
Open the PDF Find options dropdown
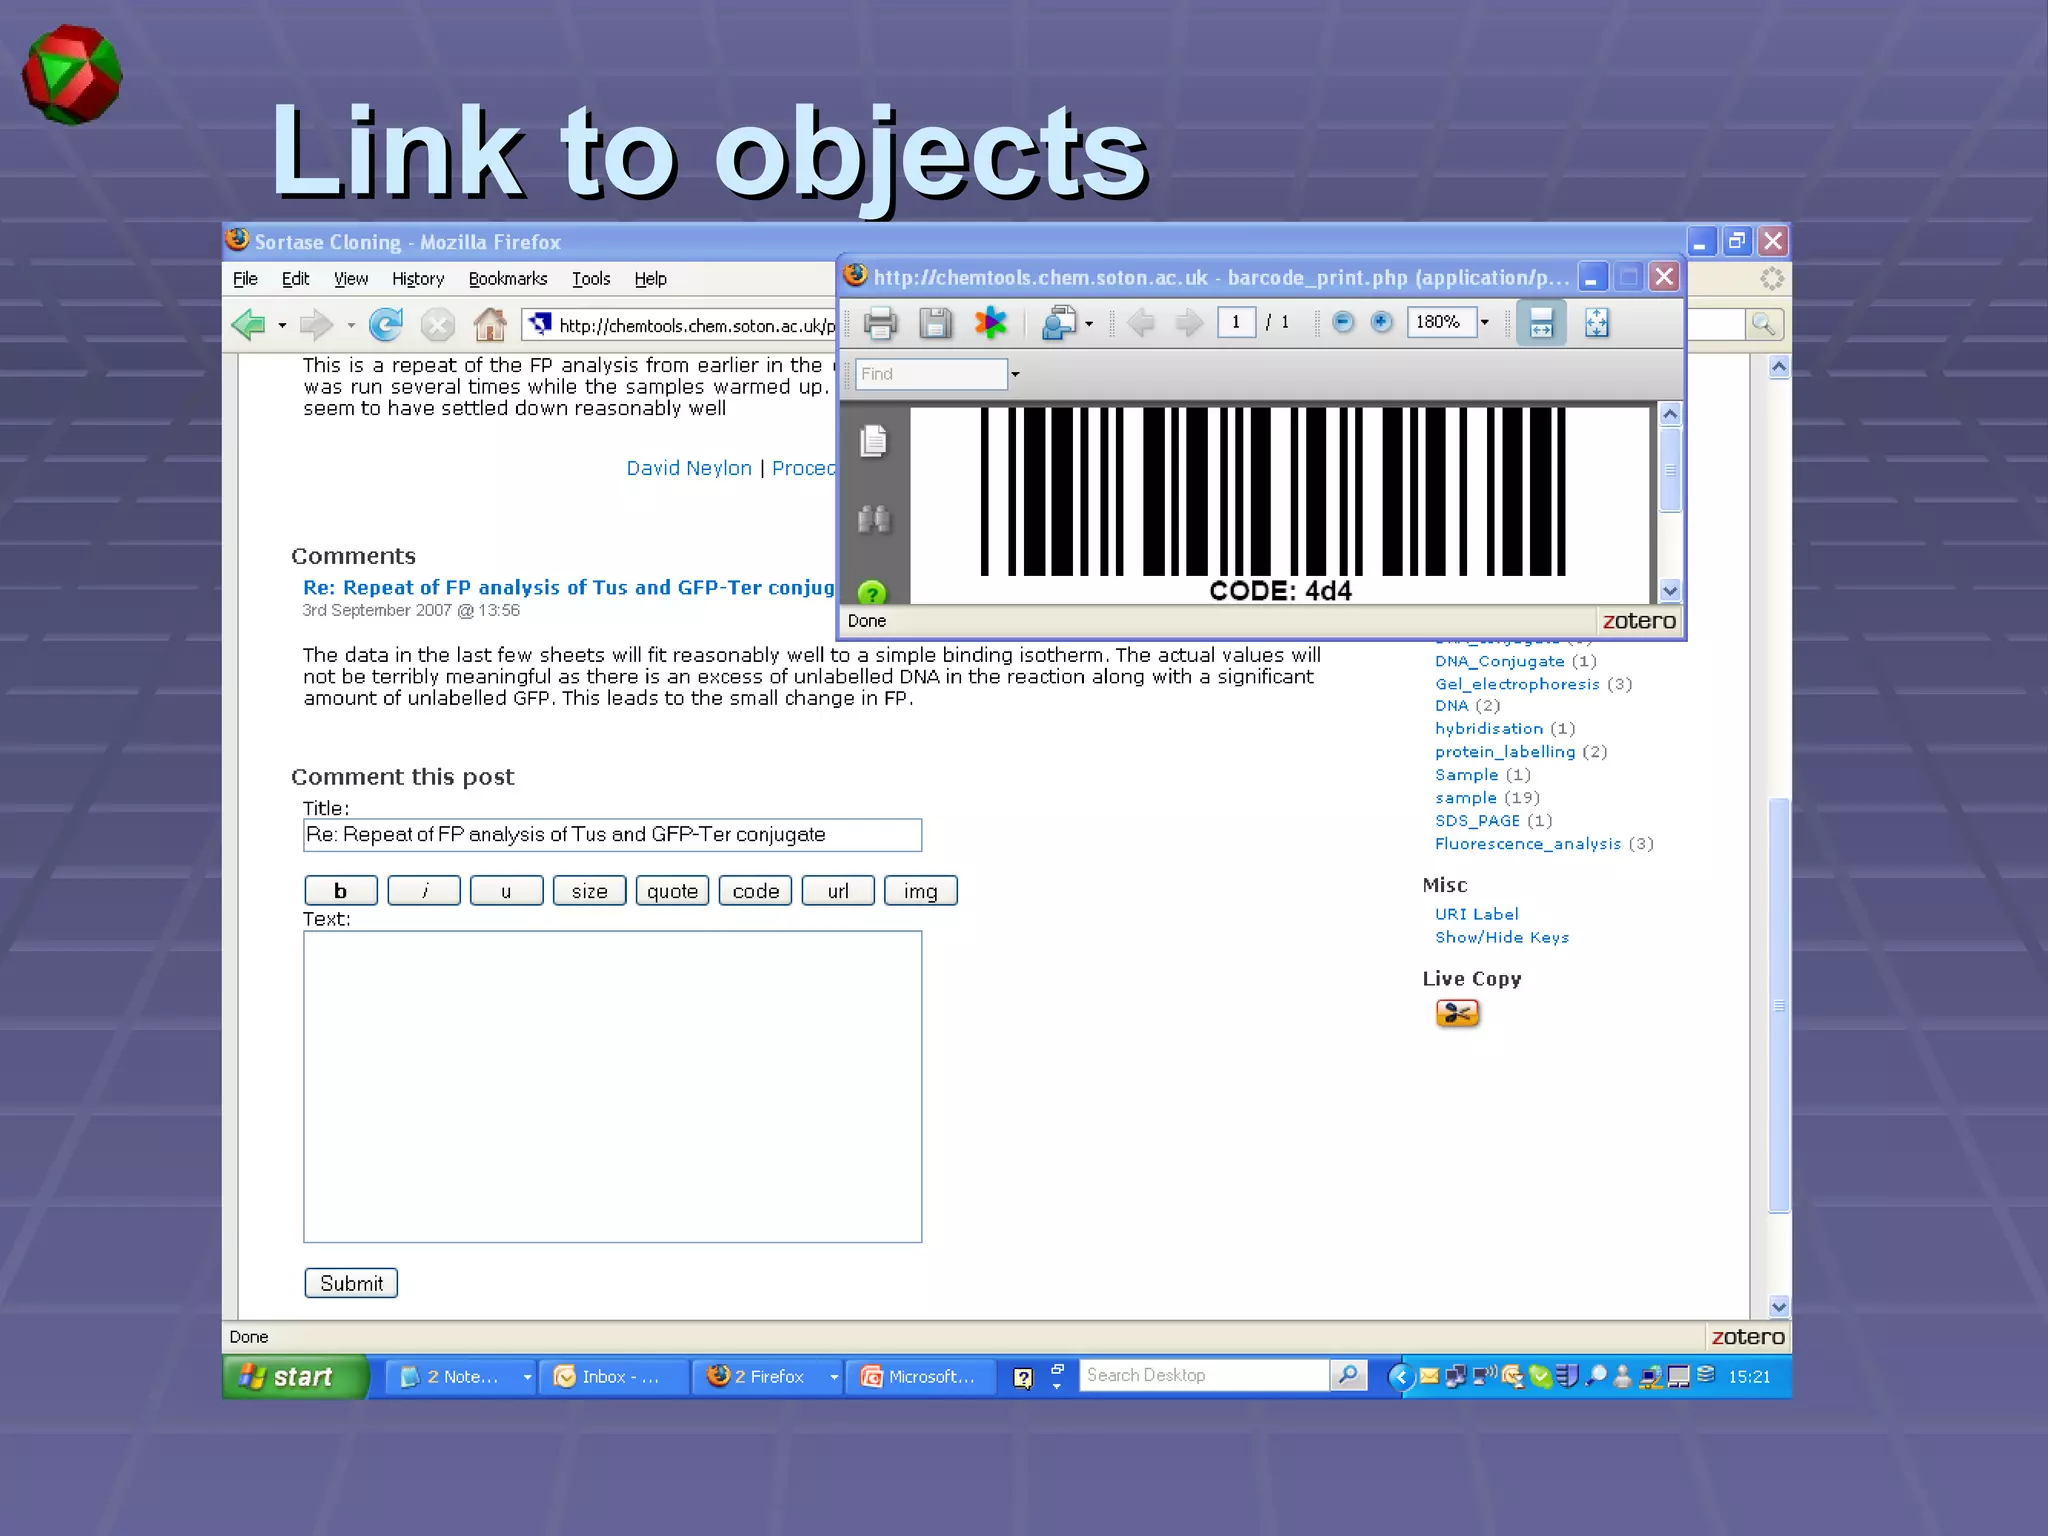1015,374
